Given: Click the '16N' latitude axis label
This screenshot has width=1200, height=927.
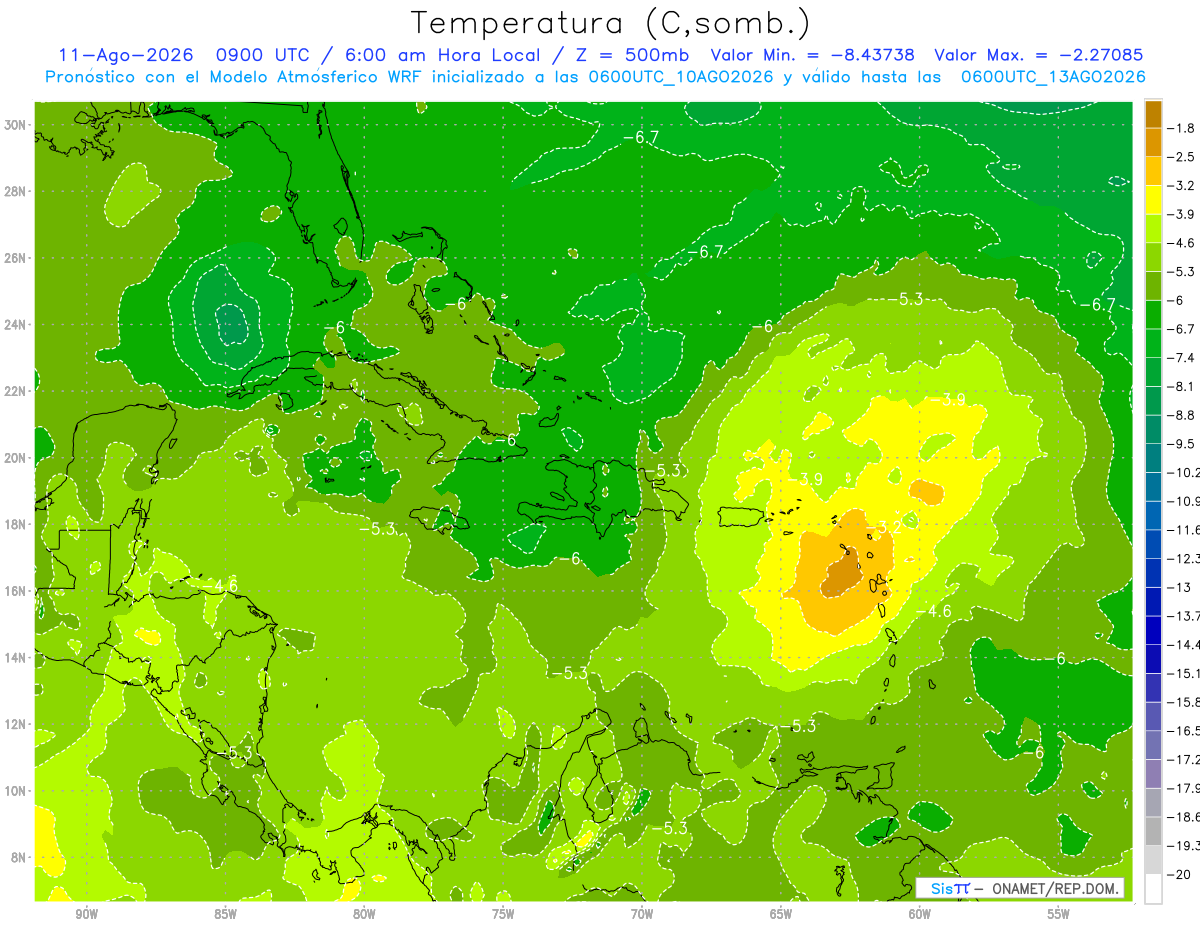Looking at the screenshot, I should pos(16,591).
